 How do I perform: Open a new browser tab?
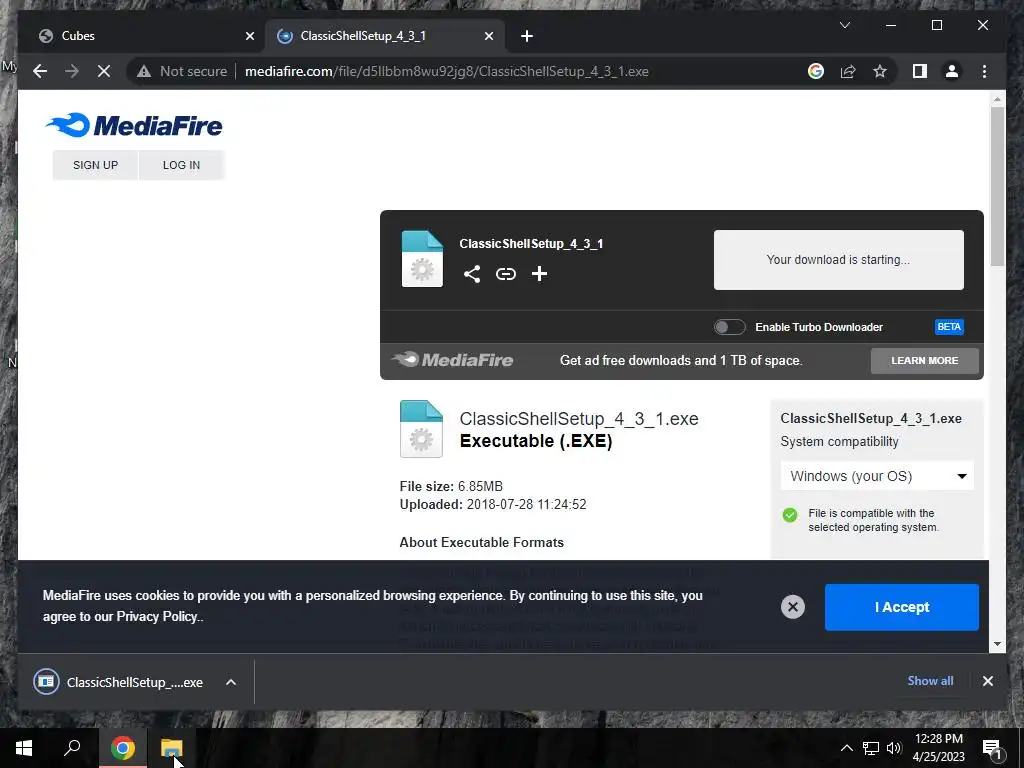[527, 36]
